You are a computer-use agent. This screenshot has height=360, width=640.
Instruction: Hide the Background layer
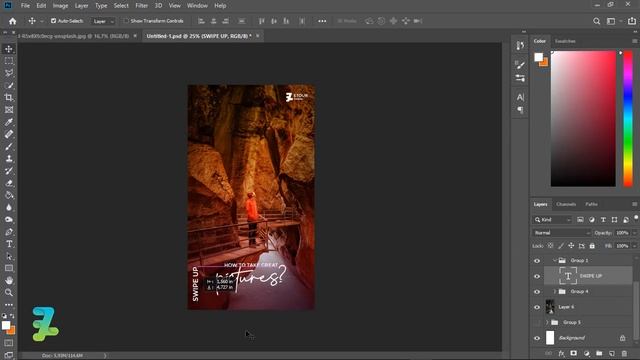[537, 338]
